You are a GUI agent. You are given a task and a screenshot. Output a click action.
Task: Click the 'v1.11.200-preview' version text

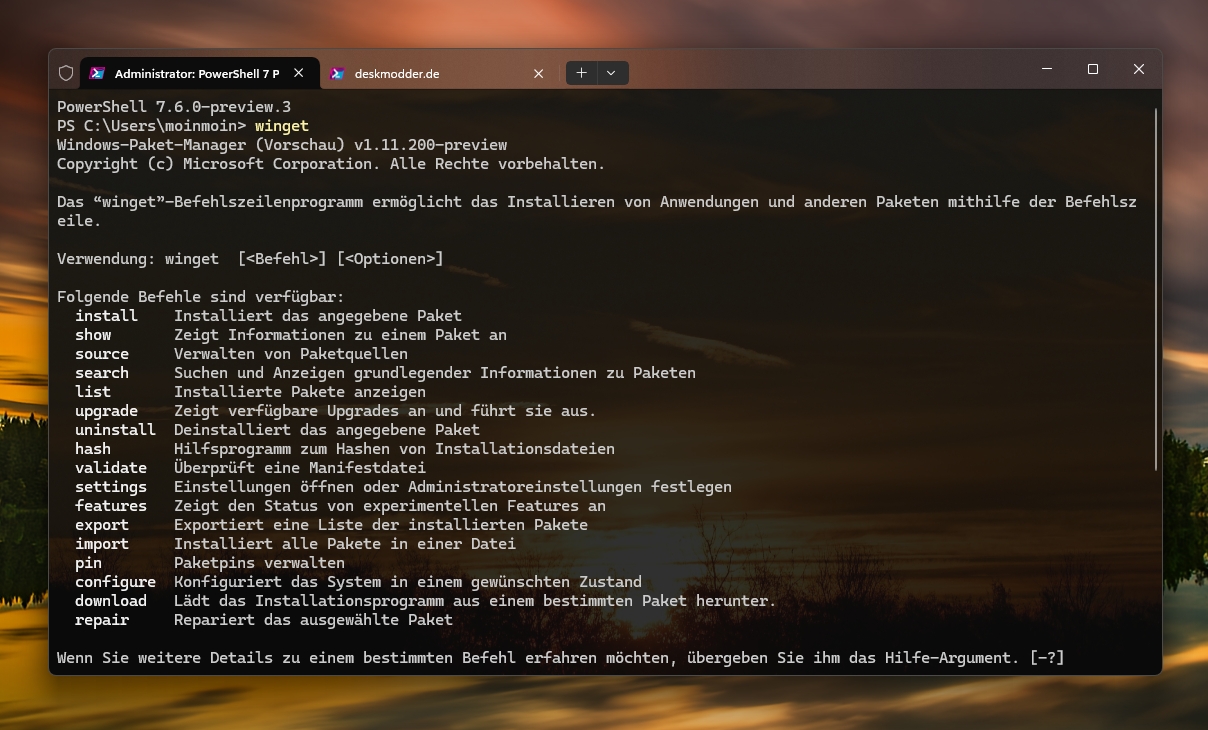tap(430, 145)
